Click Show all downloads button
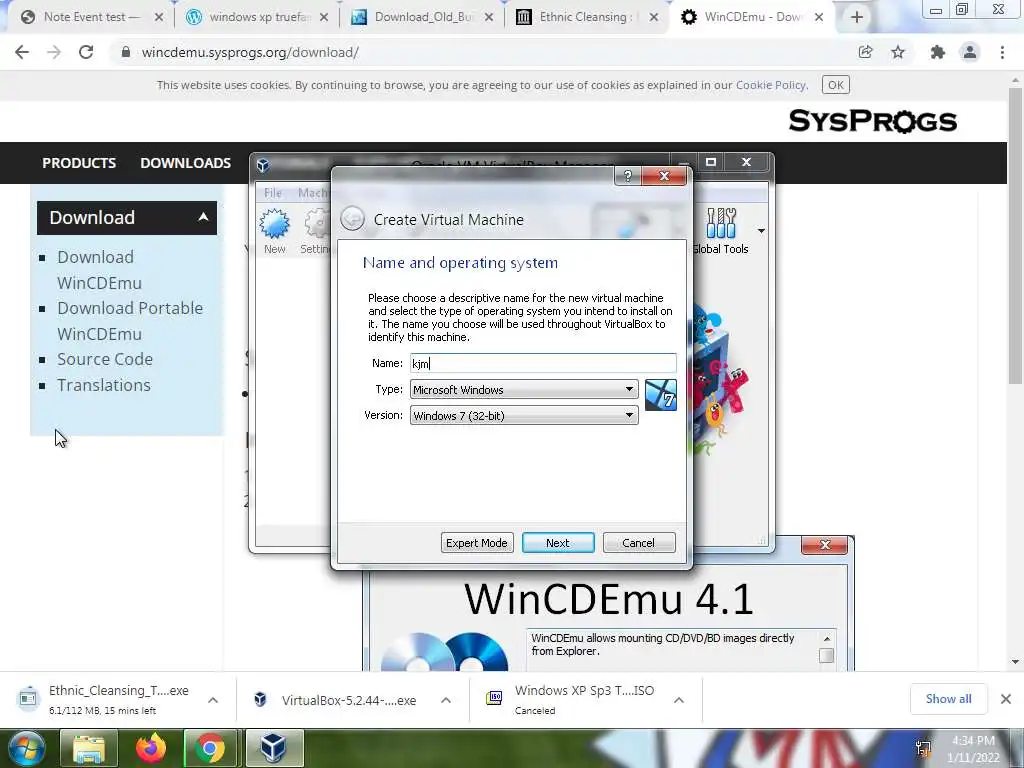 (x=948, y=699)
